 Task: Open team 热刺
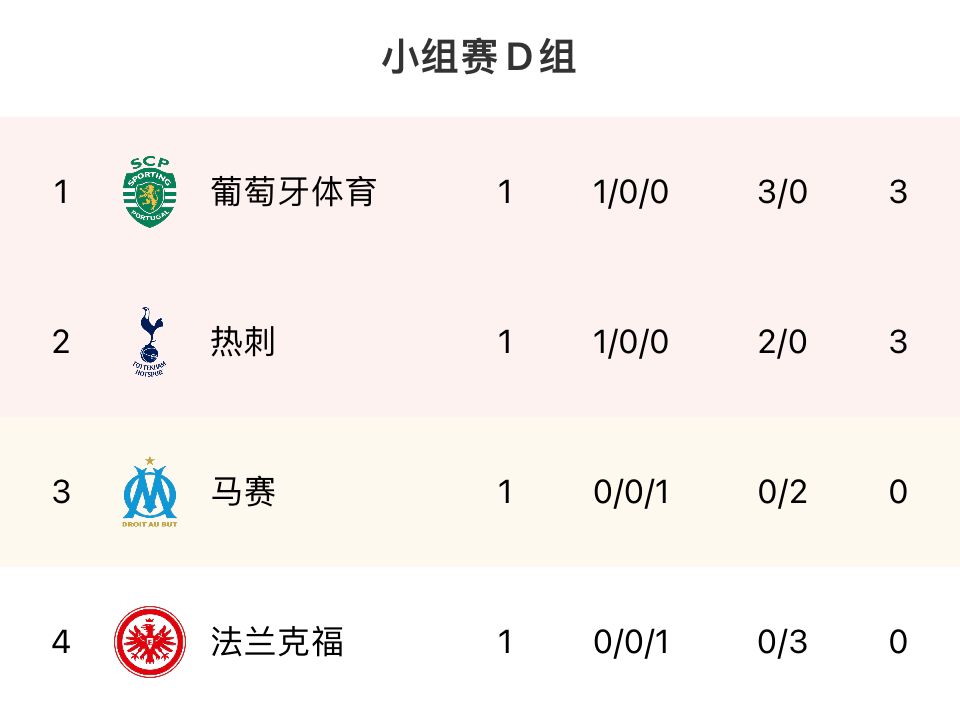(242, 341)
